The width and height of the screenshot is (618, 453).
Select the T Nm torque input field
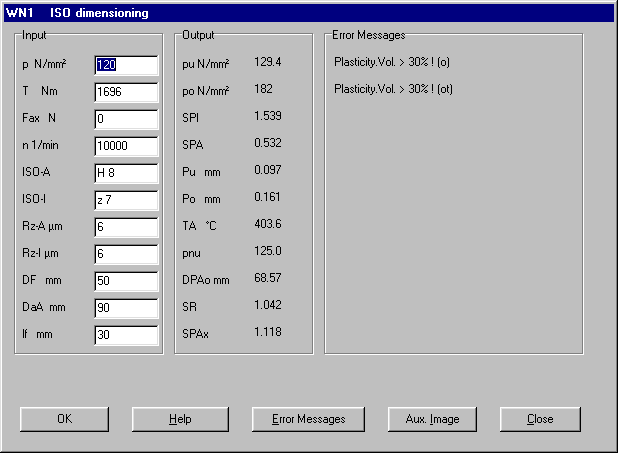pyautogui.click(x=126, y=92)
